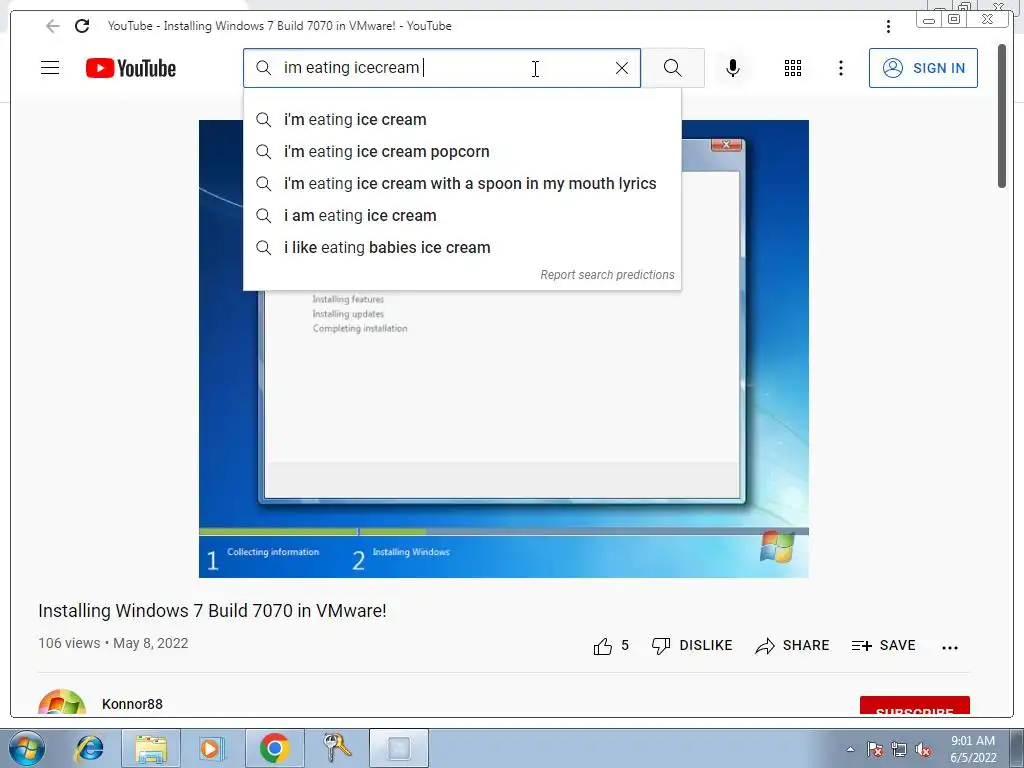Open Windows Explorer folder in taskbar
The image size is (1024, 768).
click(x=151, y=748)
